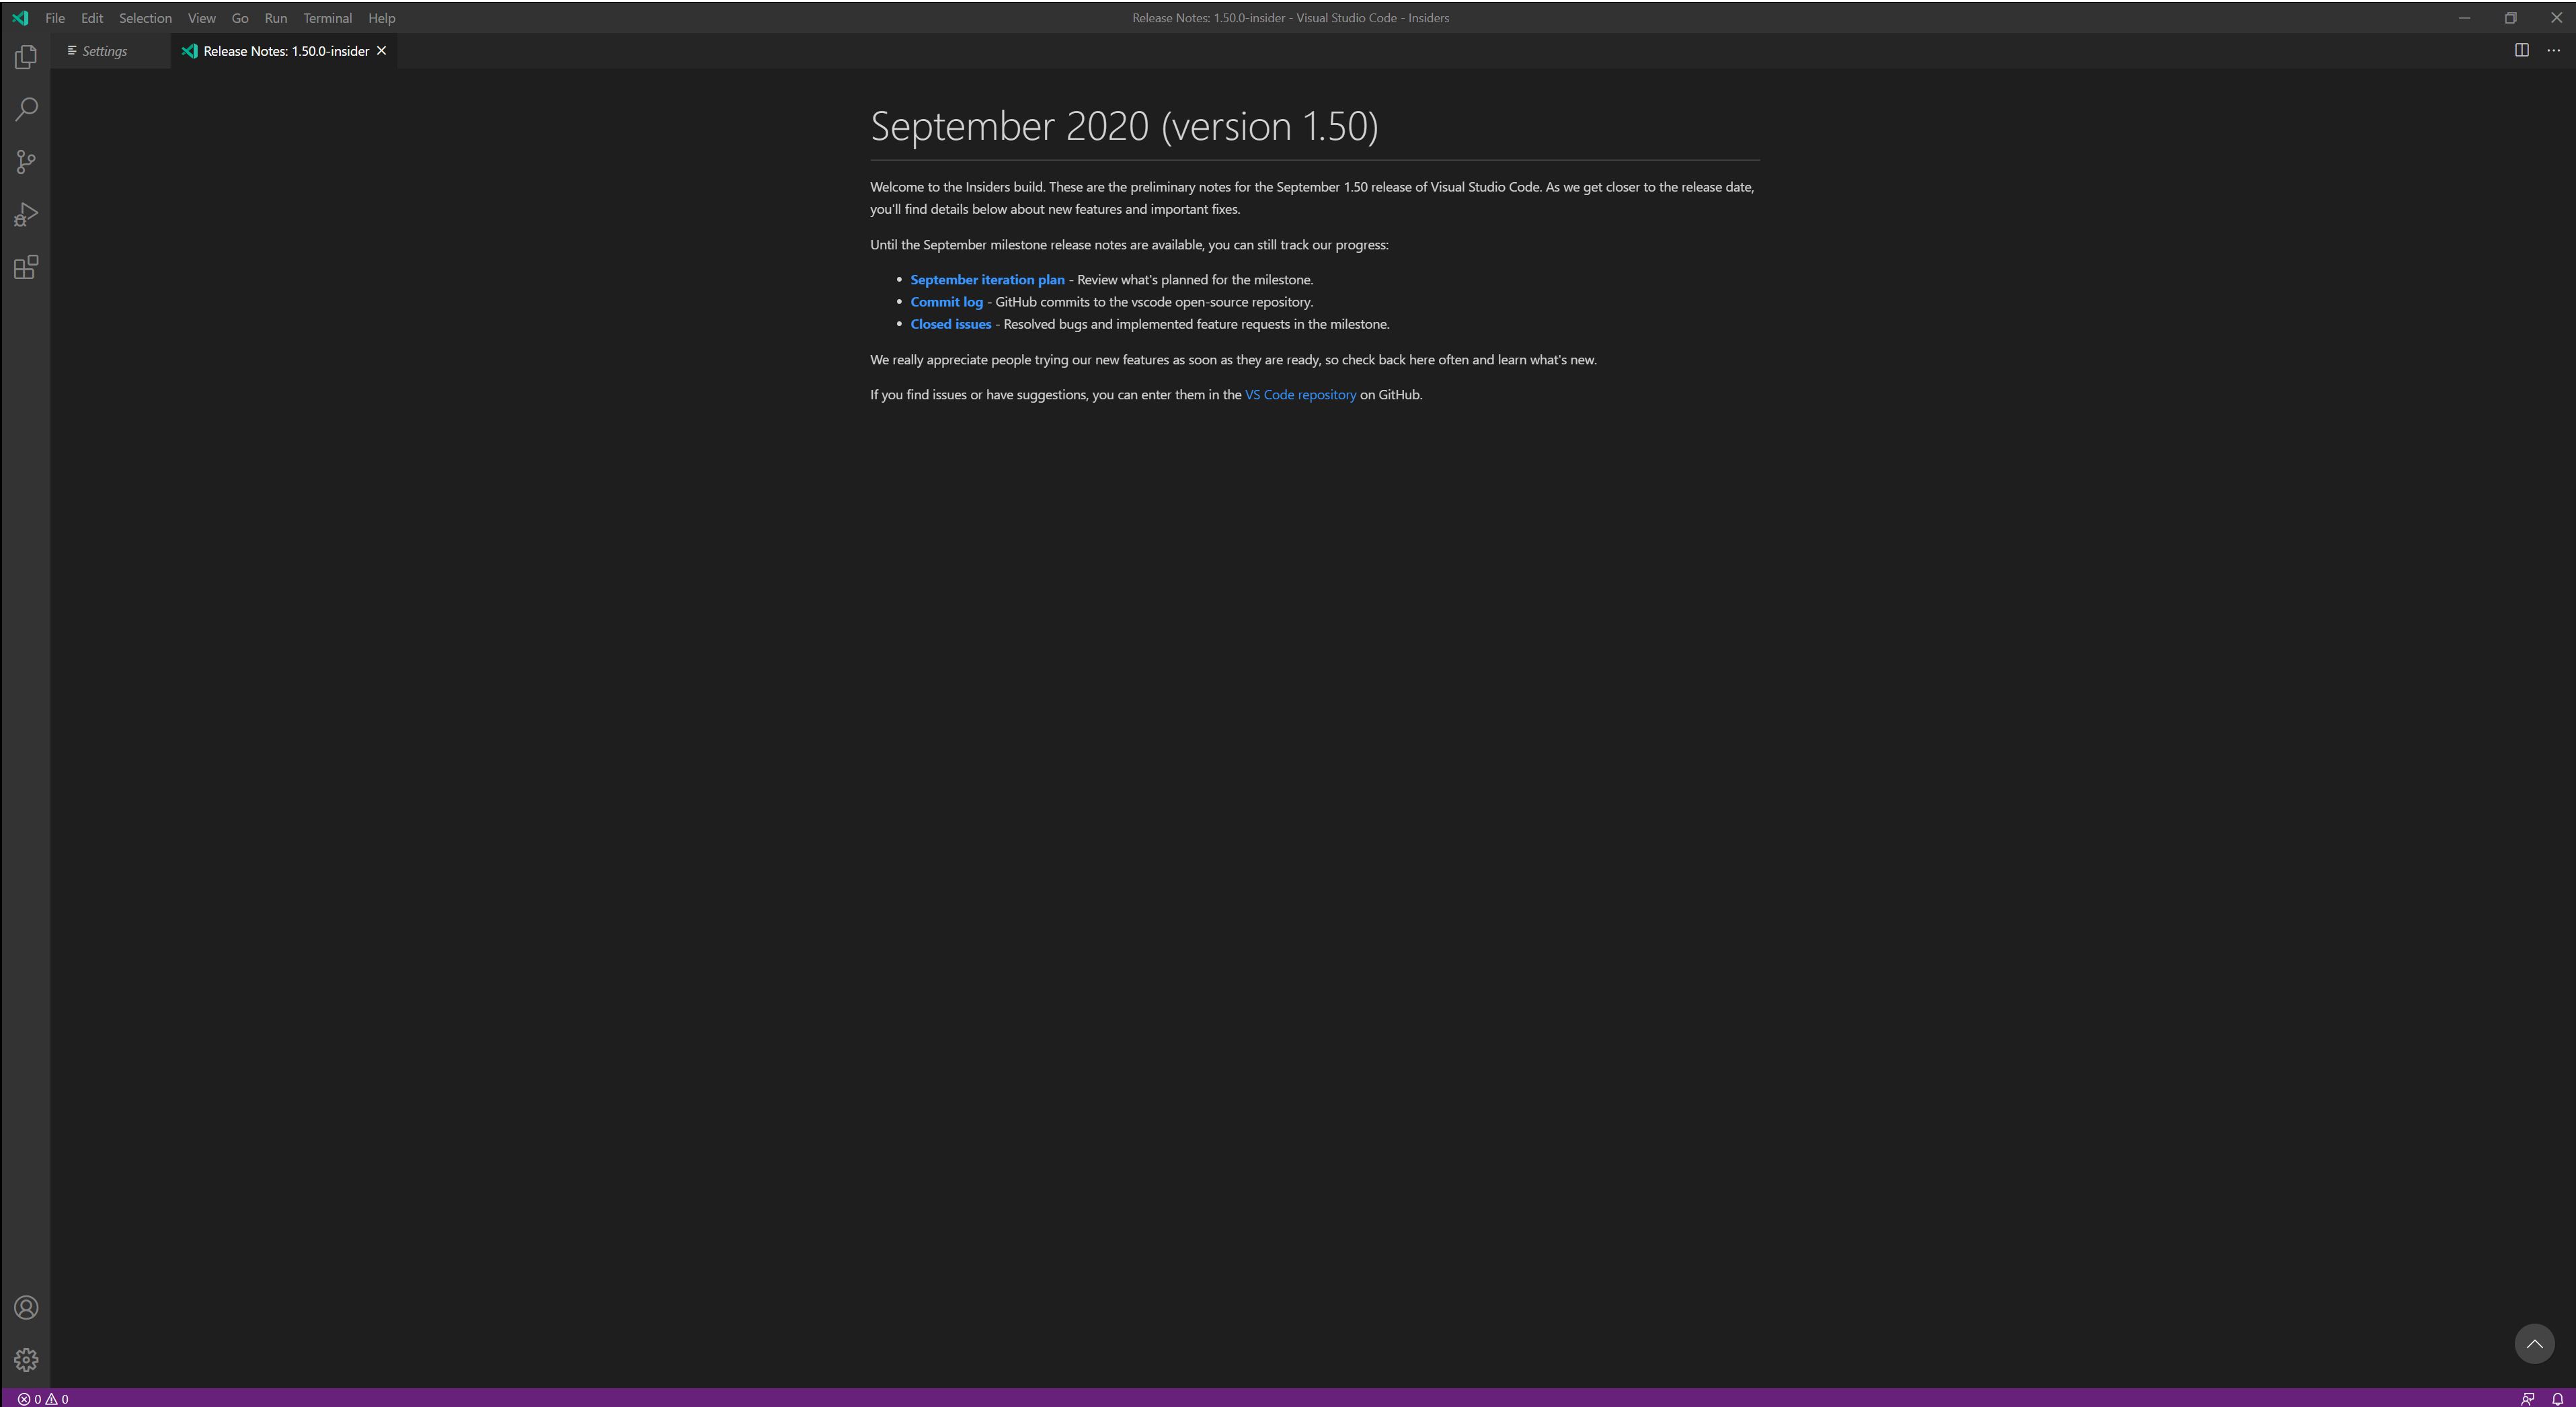
Task: Click the Split Editor icon
Action: pyautogui.click(x=2522, y=50)
